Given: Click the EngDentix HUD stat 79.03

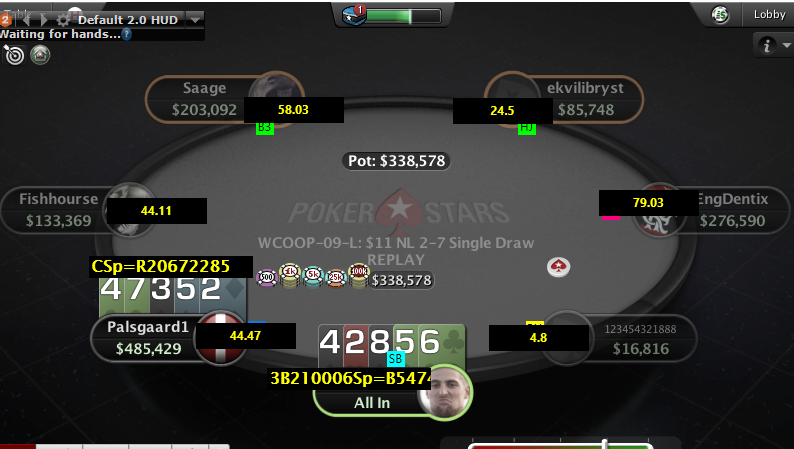Looking at the screenshot, I should (x=648, y=202).
